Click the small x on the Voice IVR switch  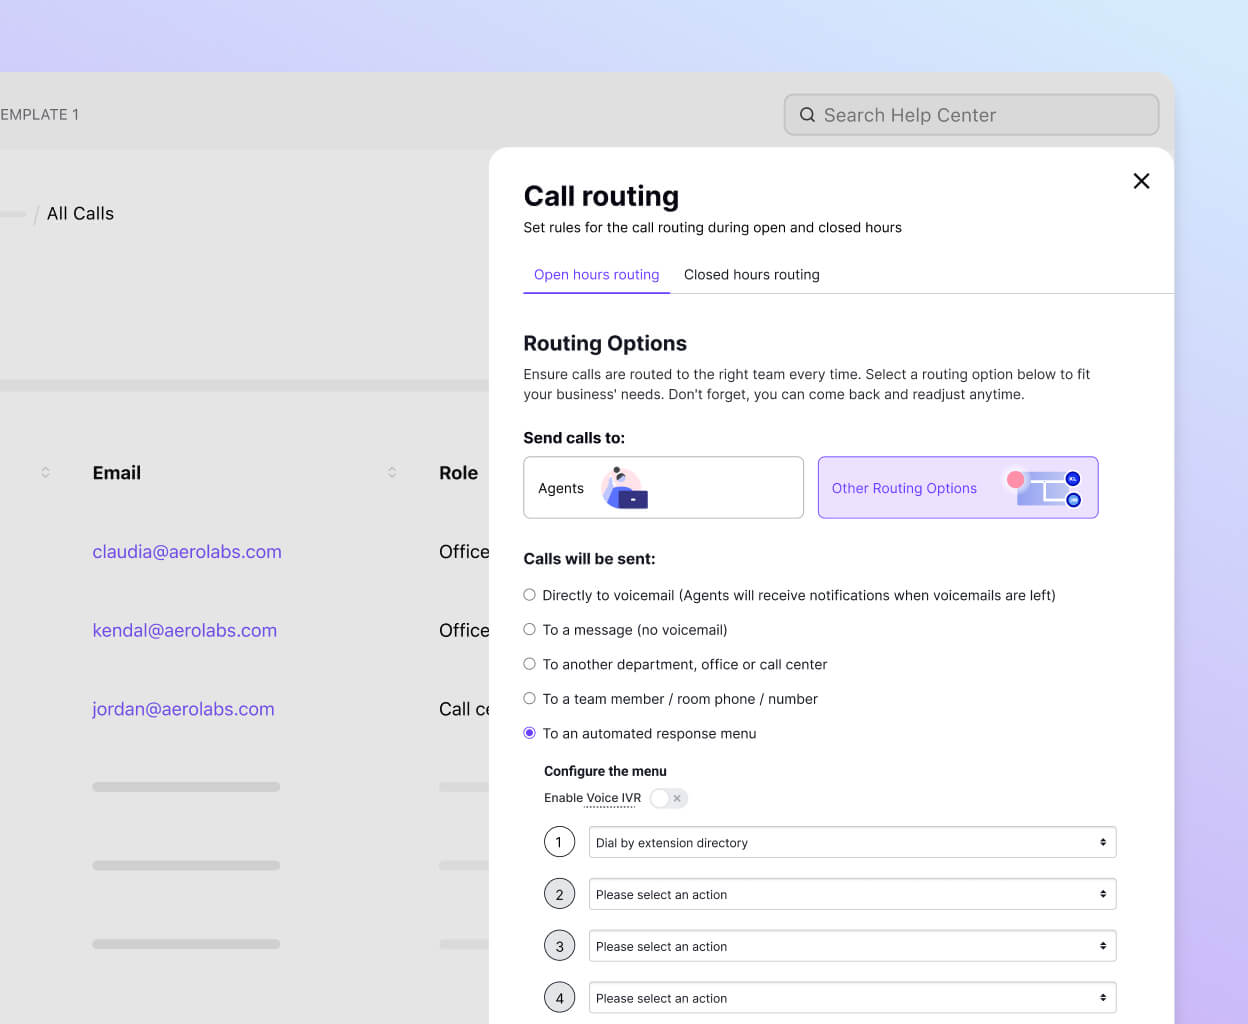[678, 798]
